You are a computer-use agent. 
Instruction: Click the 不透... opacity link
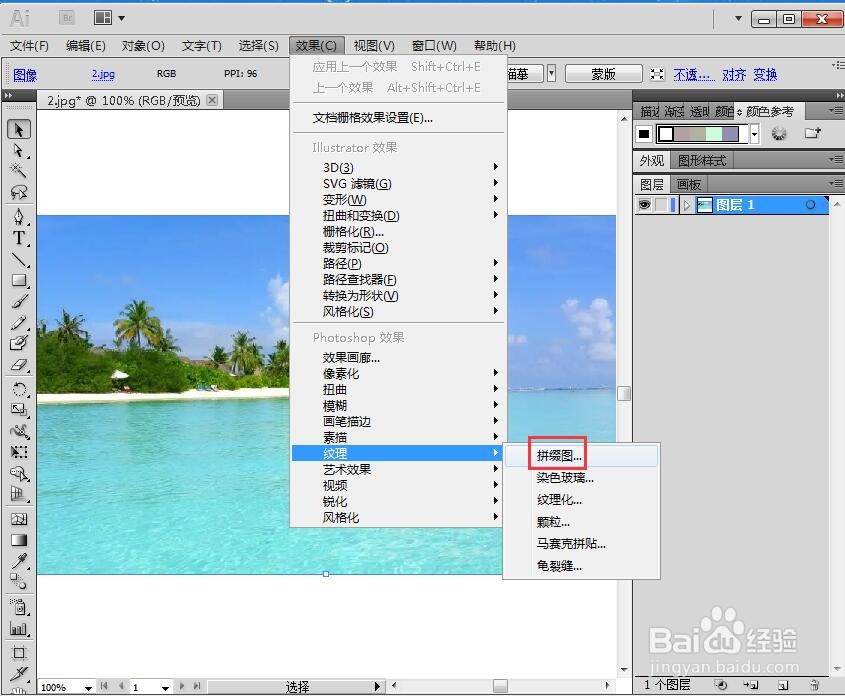[694, 74]
